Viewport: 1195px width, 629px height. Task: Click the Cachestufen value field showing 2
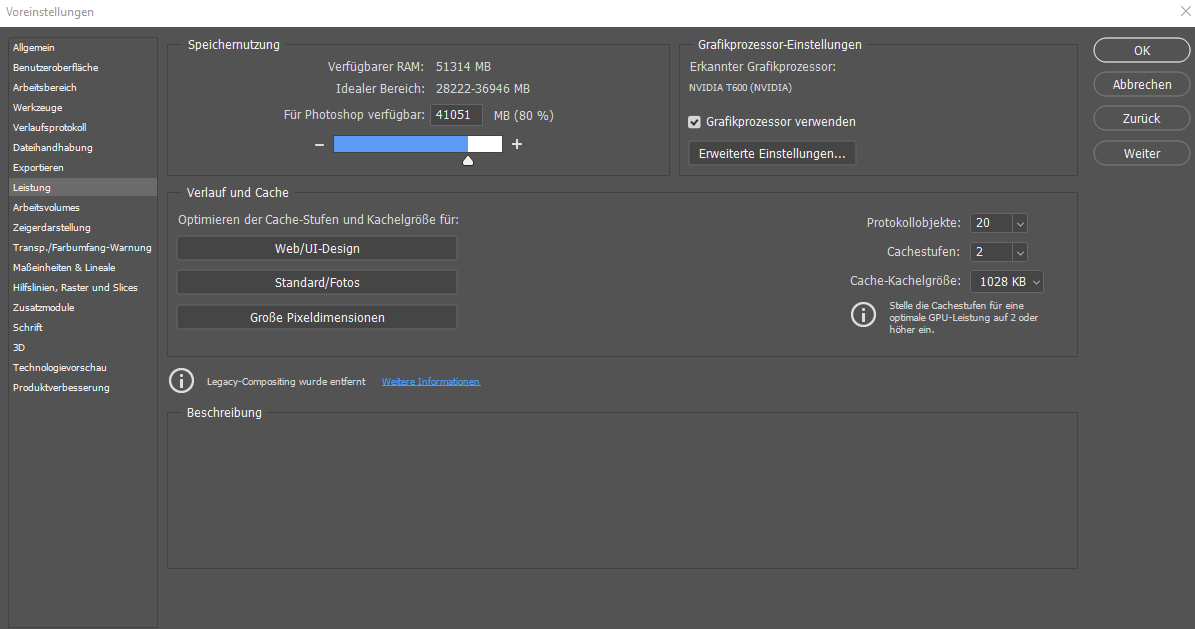pos(991,252)
